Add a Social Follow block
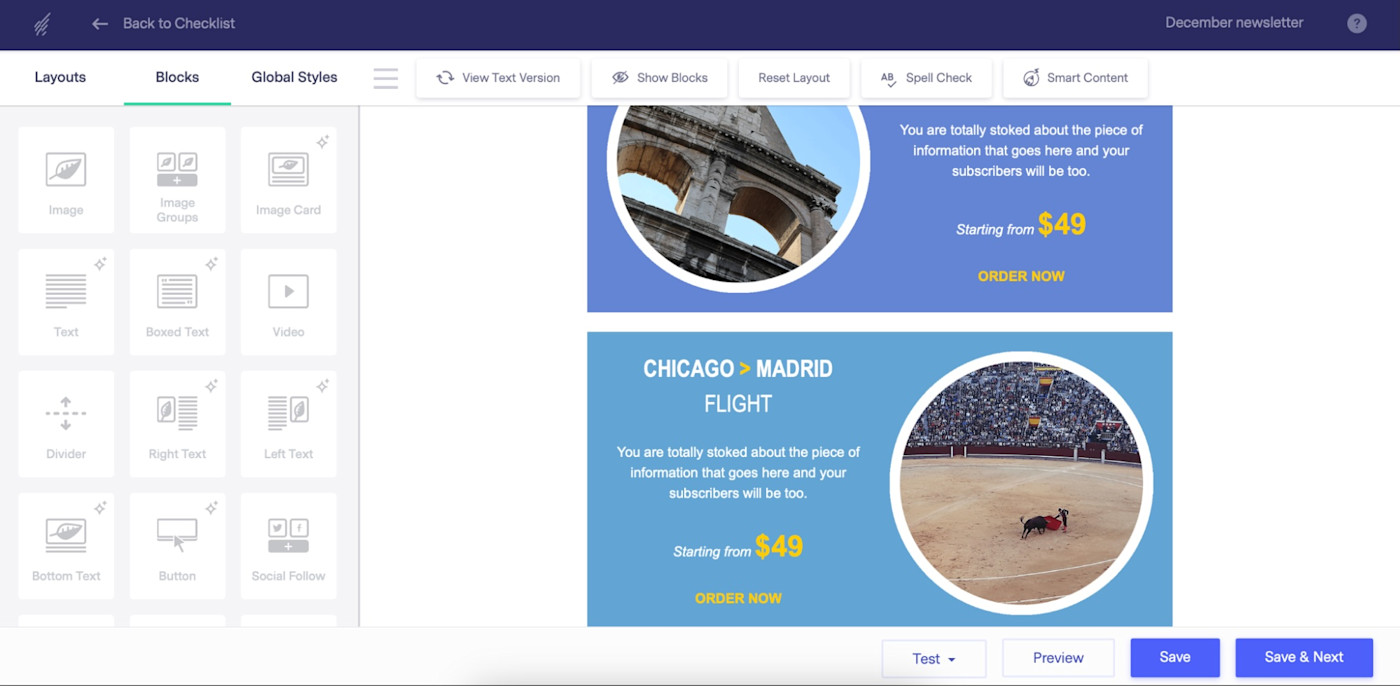Image resolution: width=1400 pixels, height=686 pixels. (x=288, y=546)
